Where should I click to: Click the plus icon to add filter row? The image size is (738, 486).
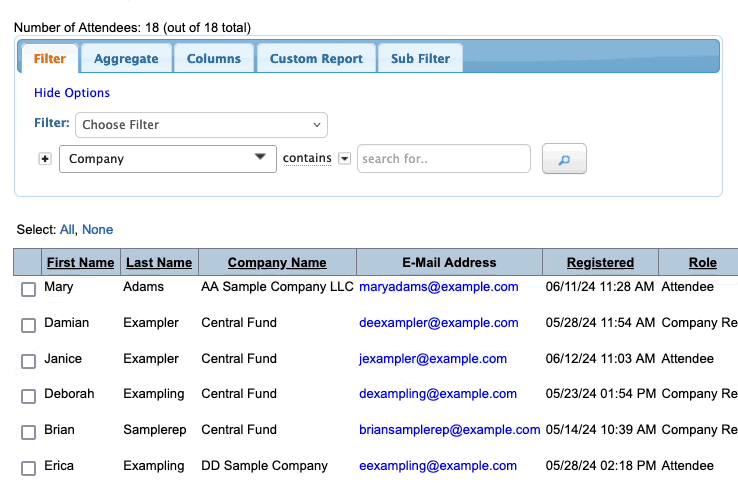click(x=45, y=159)
